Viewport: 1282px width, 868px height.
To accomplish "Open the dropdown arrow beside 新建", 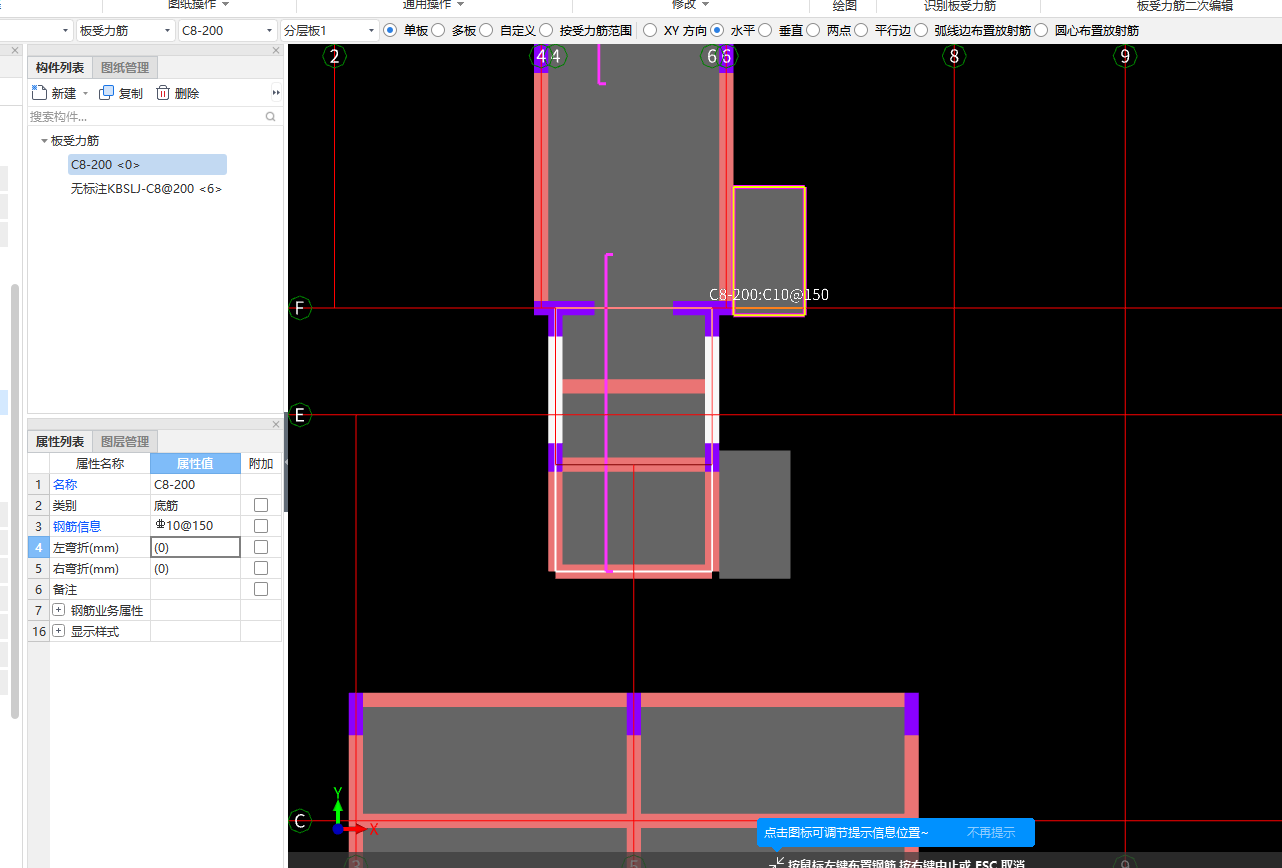I will tap(86, 93).
